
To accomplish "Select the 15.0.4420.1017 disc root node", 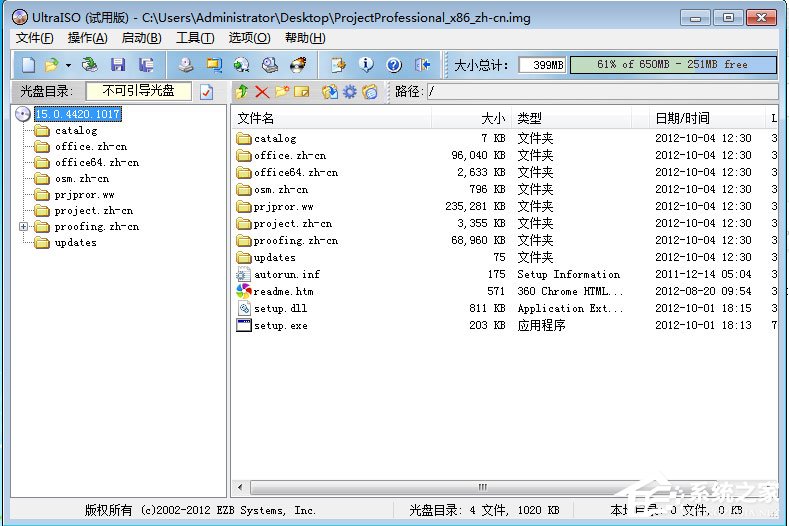I will coord(77,114).
